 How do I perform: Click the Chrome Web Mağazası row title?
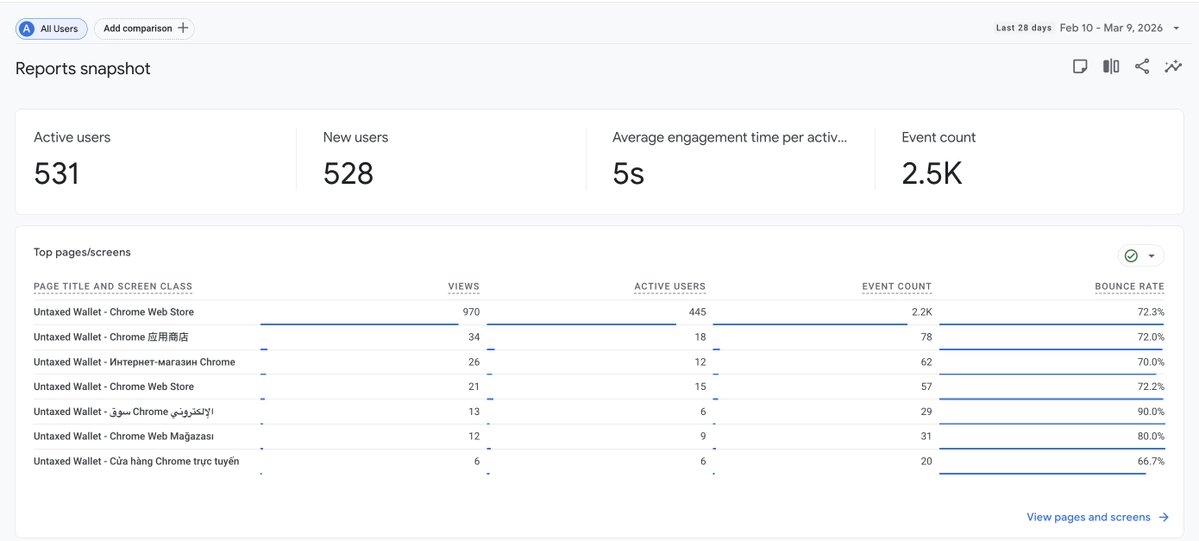[x=124, y=436]
